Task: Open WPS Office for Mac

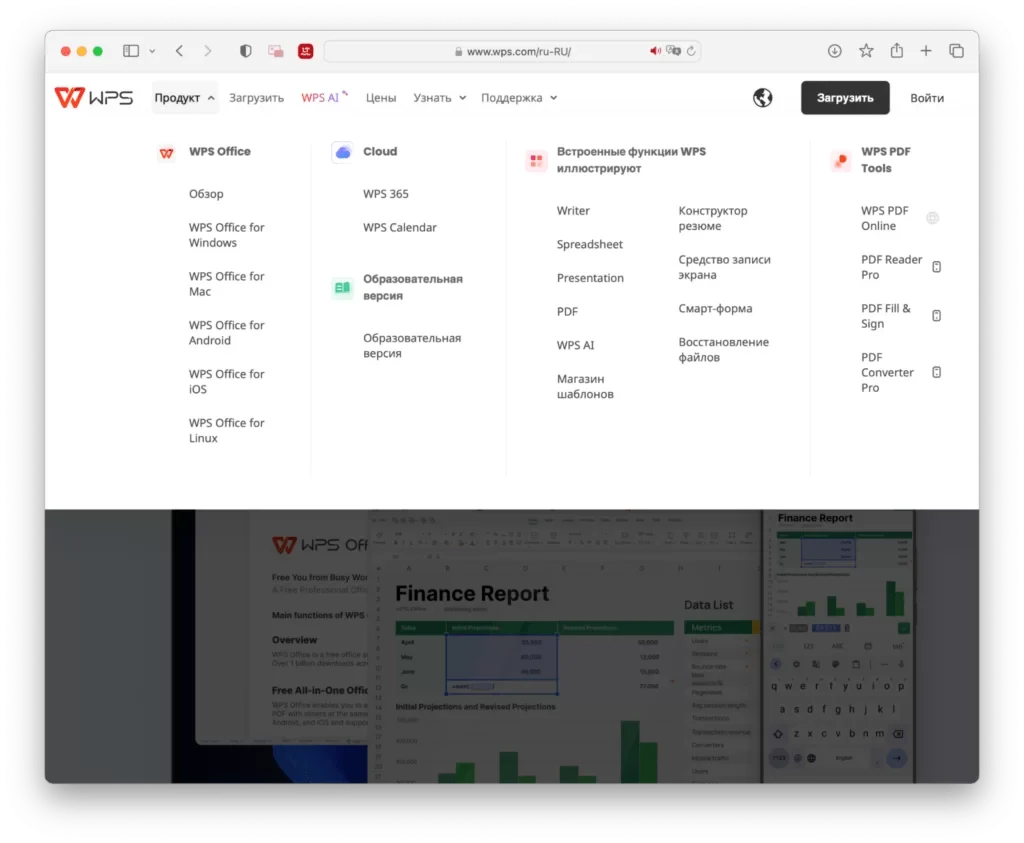Action: coord(227,284)
